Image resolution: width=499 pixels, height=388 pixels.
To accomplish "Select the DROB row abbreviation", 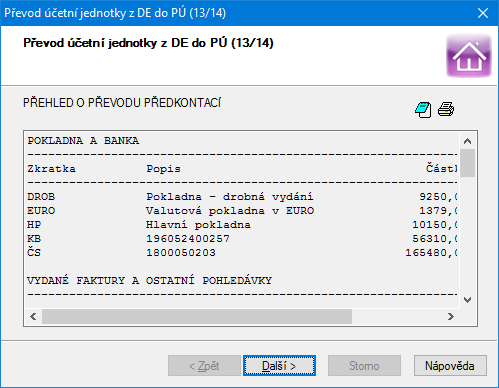I will click(x=41, y=197).
